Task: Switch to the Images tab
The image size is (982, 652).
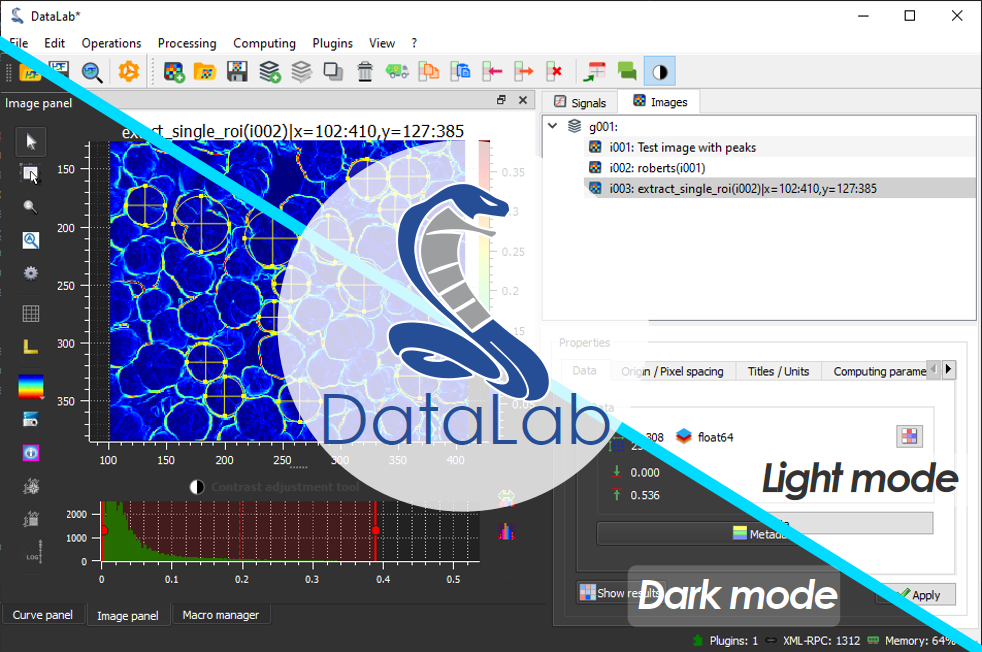Action: (659, 101)
